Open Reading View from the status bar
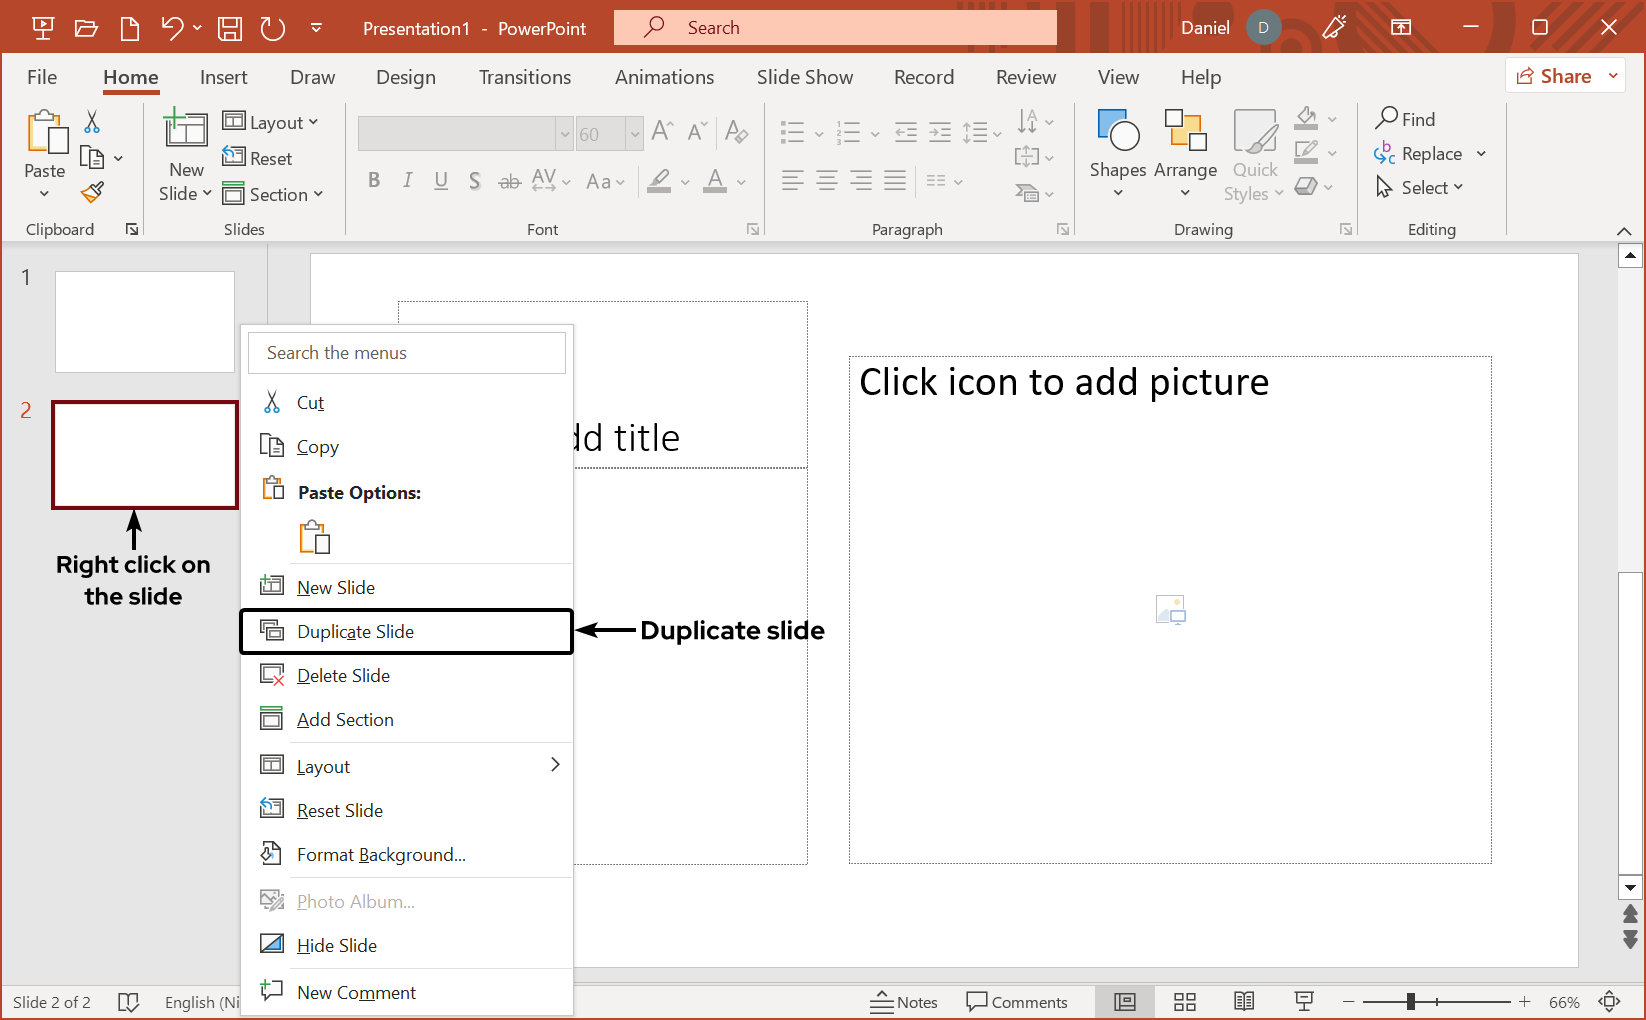 (1244, 1001)
